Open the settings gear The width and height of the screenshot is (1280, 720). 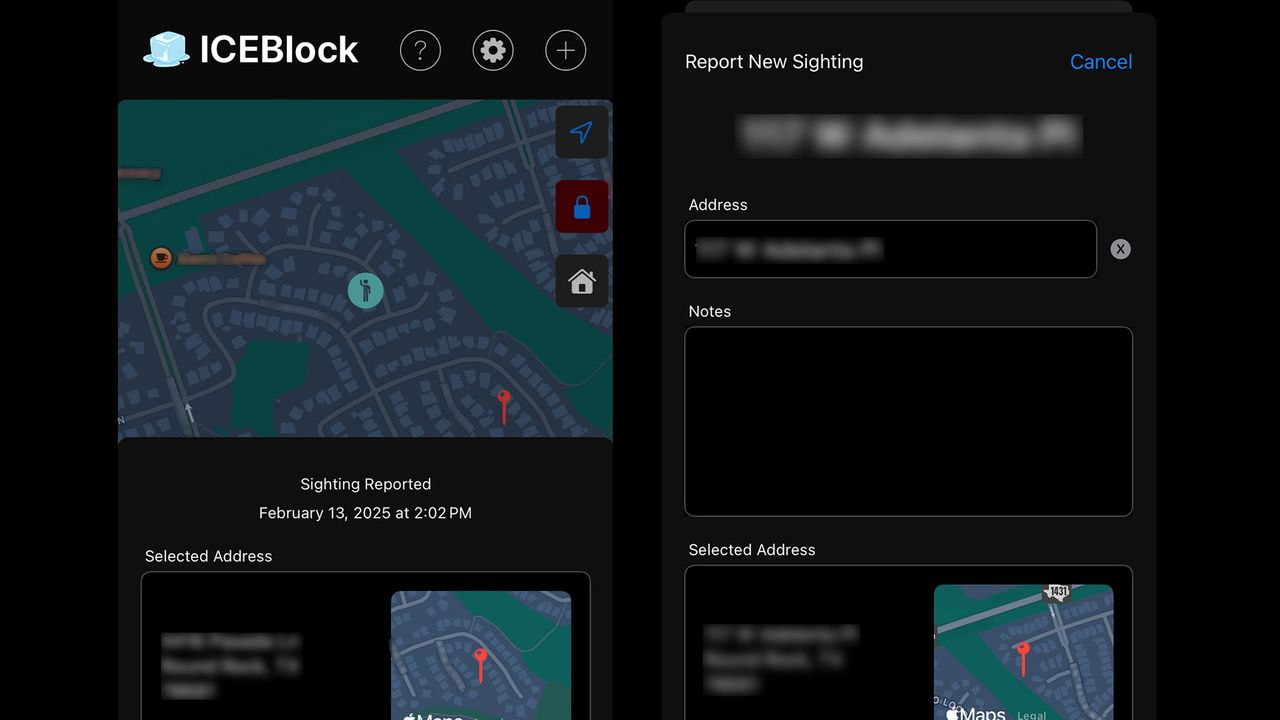tap(492, 50)
